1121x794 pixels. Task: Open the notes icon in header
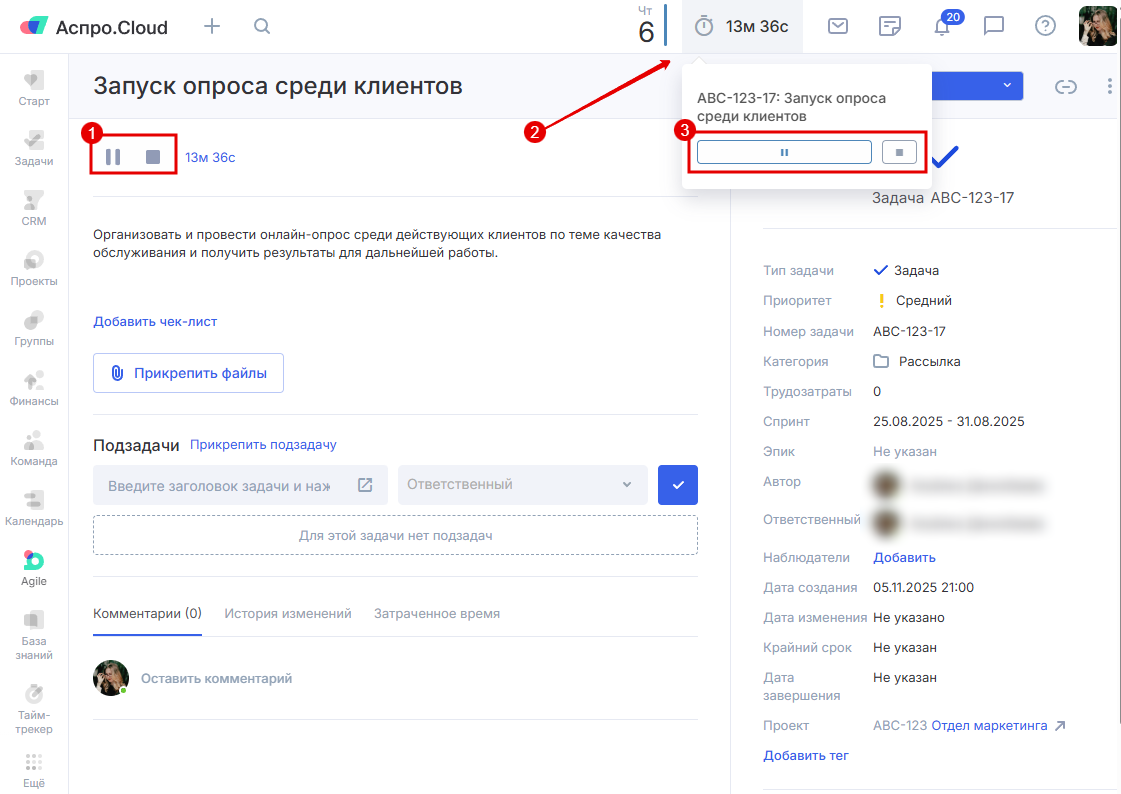(x=889, y=27)
